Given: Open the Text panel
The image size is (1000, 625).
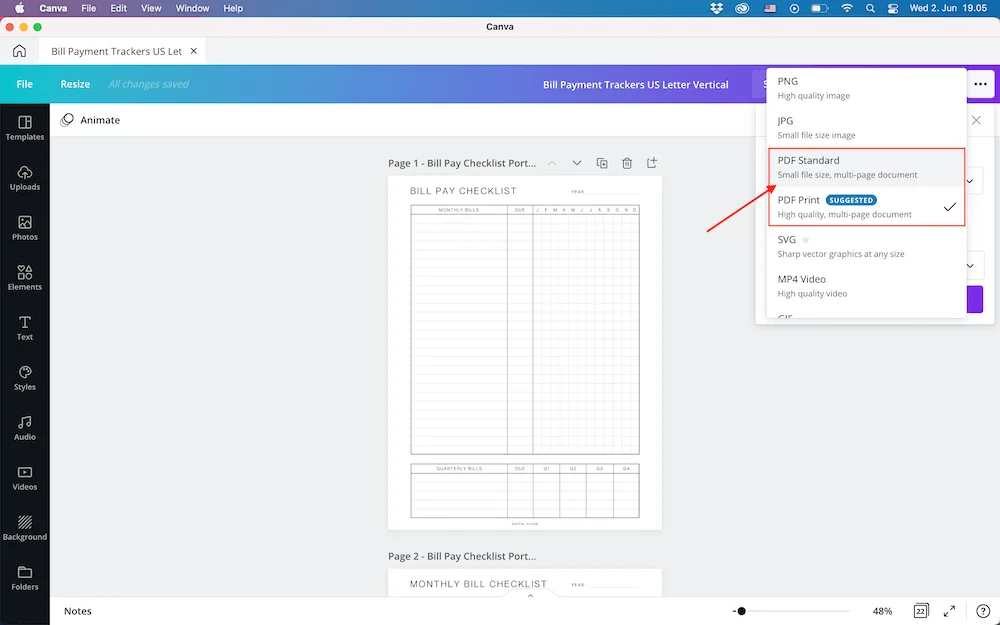Looking at the screenshot, I should (x=25, y=327).
